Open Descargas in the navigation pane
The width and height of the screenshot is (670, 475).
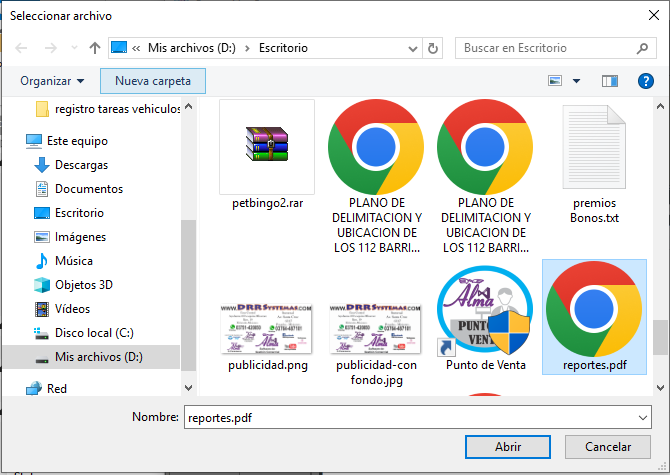tap(81, 165)
